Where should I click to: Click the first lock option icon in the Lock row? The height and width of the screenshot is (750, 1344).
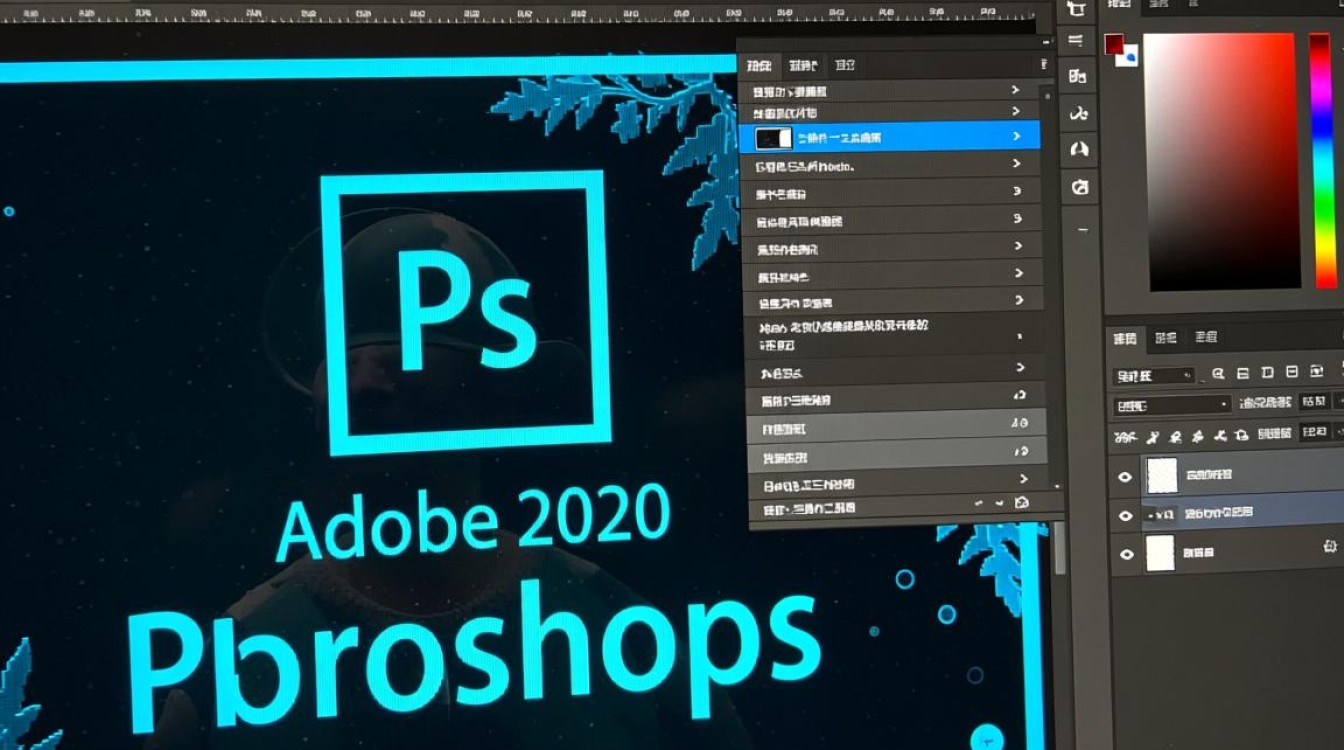point(1151,436)
